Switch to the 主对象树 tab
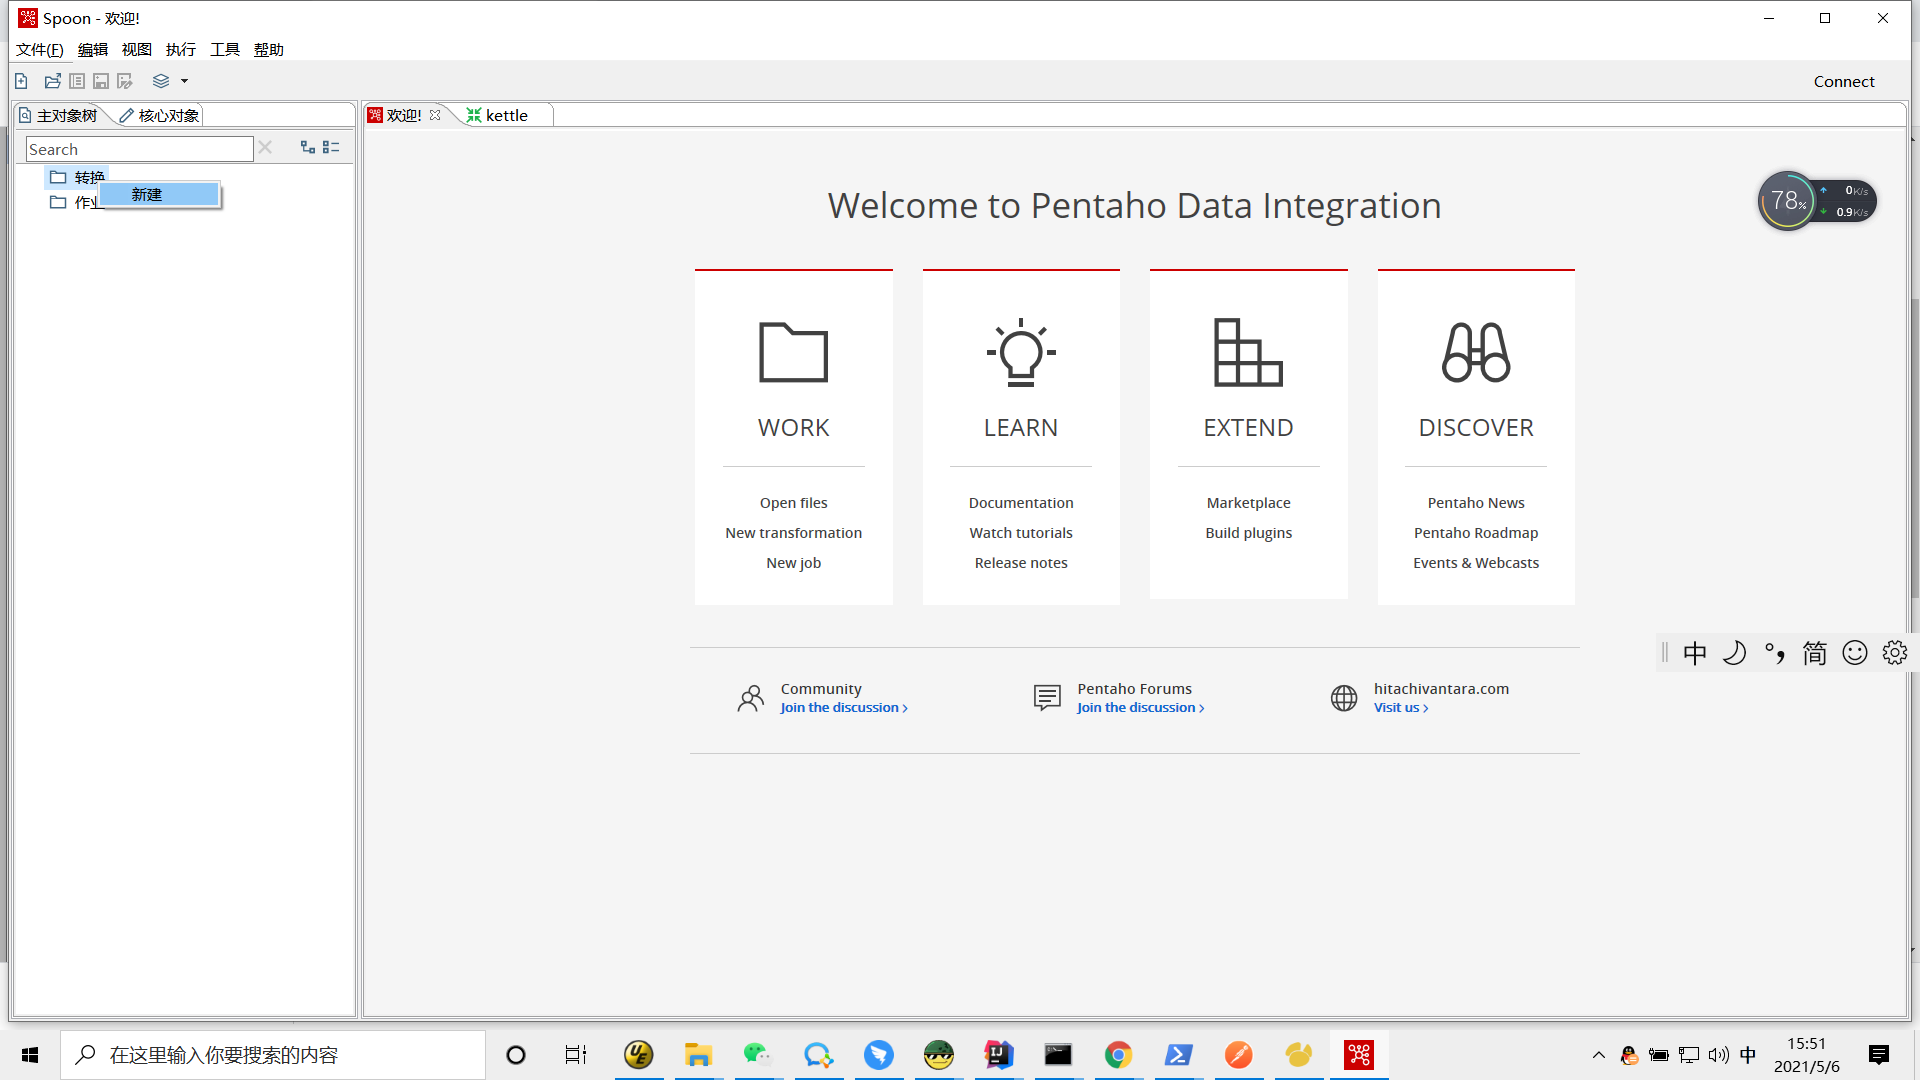This screenshot has width=1920, height=1080. click(x=58, y=116)
